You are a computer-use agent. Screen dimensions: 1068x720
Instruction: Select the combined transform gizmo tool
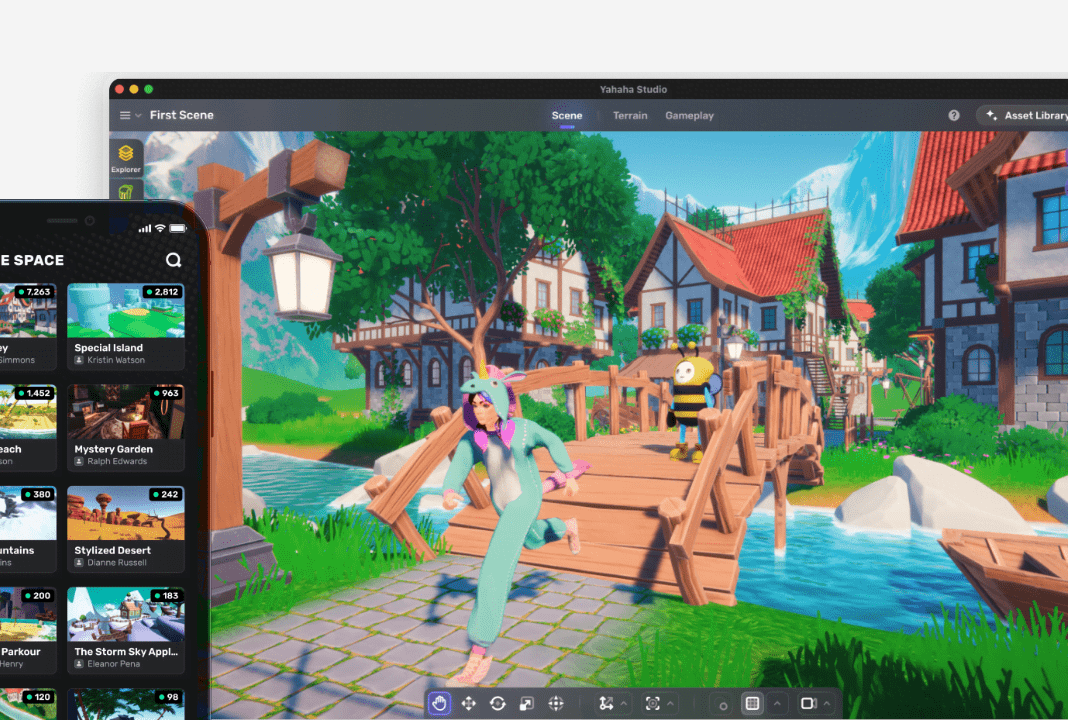[x=556, y=703]
